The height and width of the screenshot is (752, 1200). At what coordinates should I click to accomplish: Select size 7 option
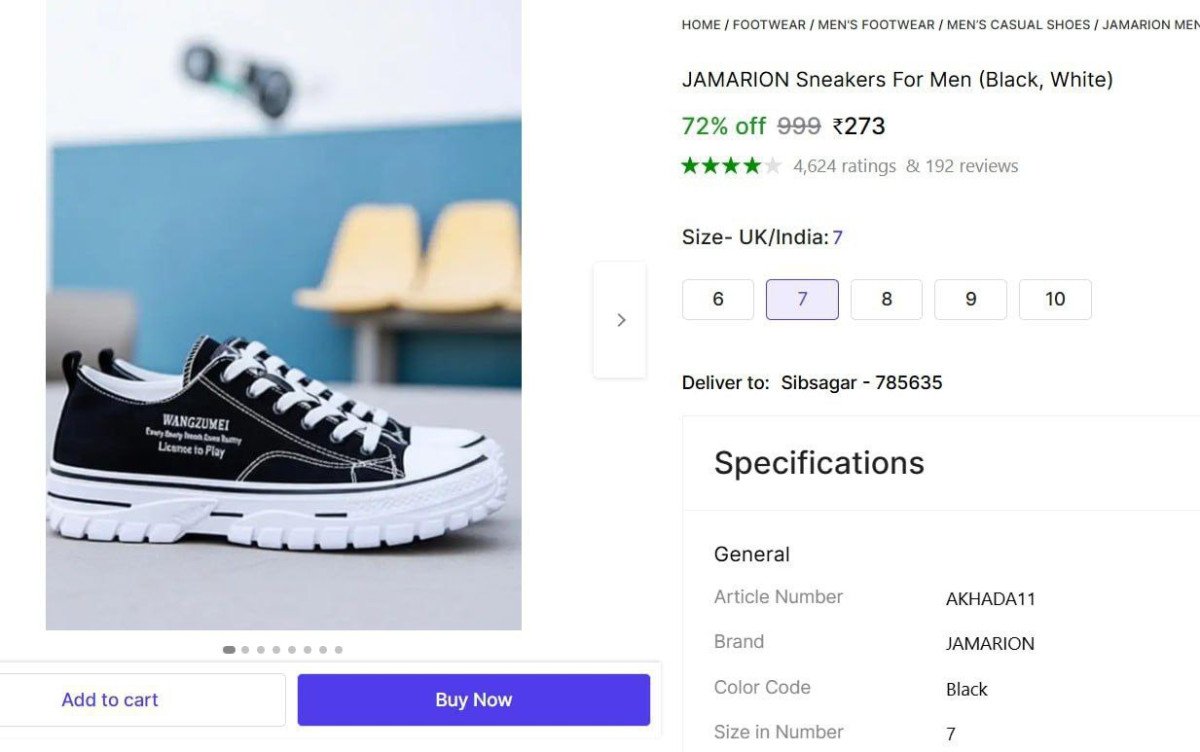pos(802,300)
